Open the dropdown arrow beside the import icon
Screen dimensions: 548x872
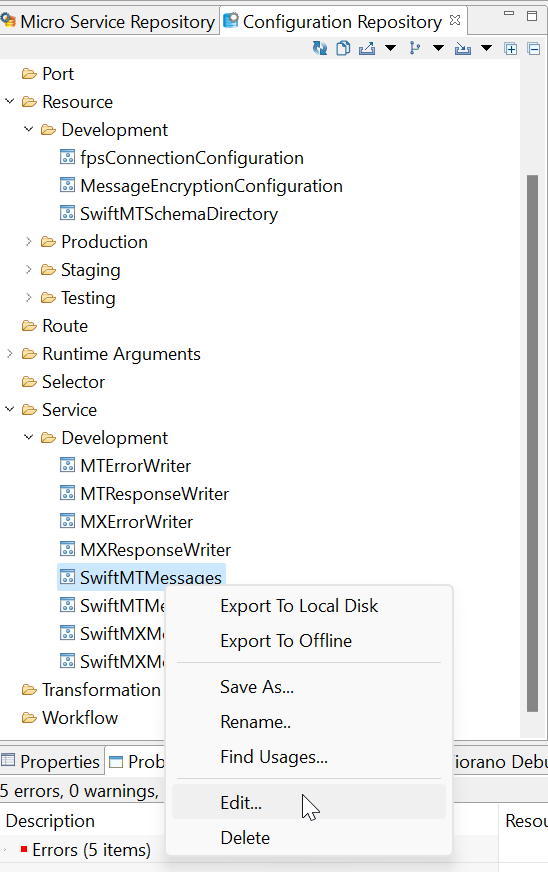coord(486,48)
